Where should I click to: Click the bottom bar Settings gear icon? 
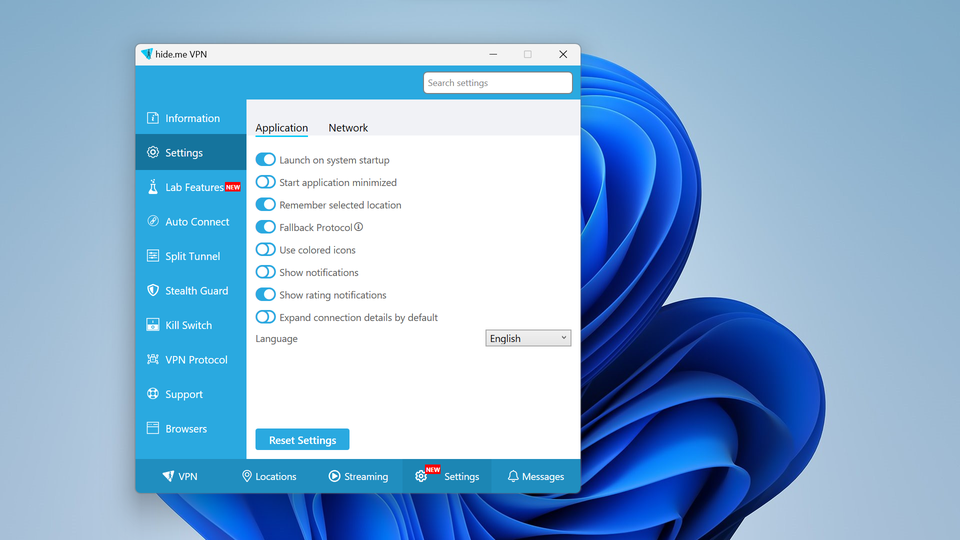tap(421, 476)
